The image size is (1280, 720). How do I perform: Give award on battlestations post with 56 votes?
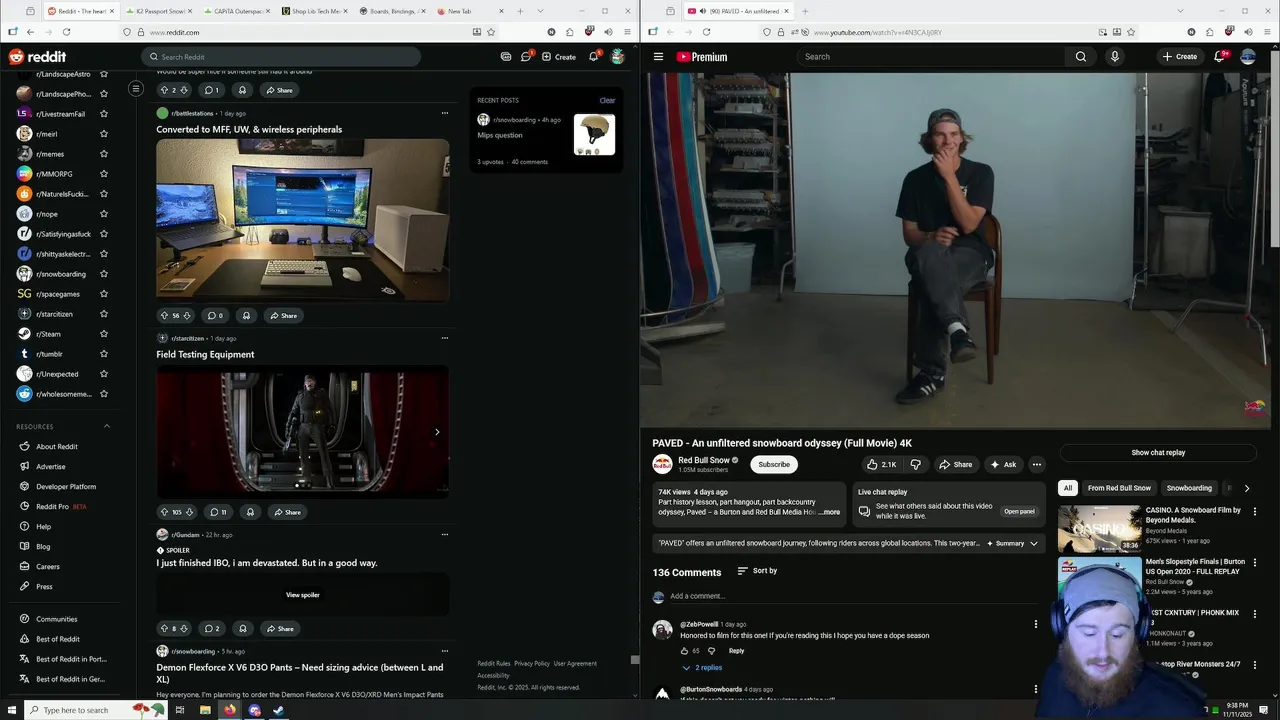[246, 316]
